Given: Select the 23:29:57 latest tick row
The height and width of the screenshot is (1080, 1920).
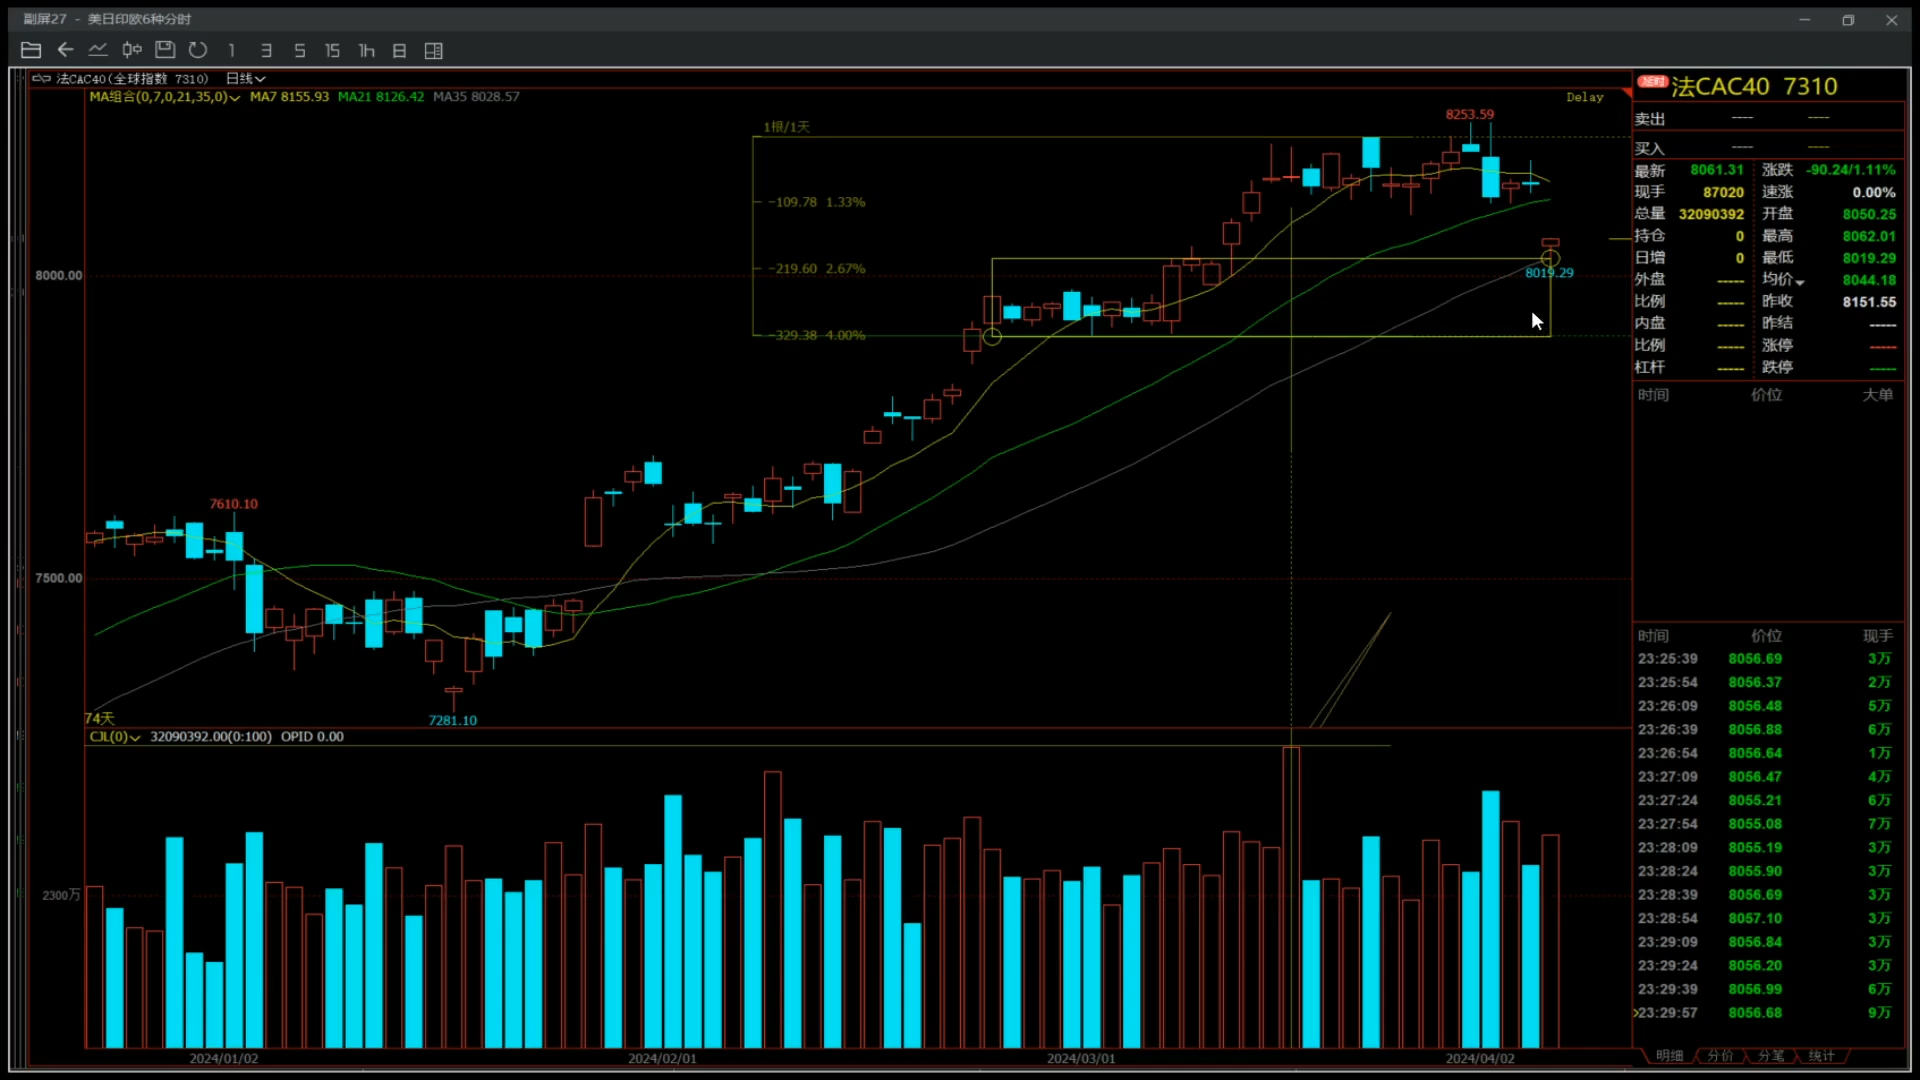Looking at the screenshot, I should tap(1766, 1013).
